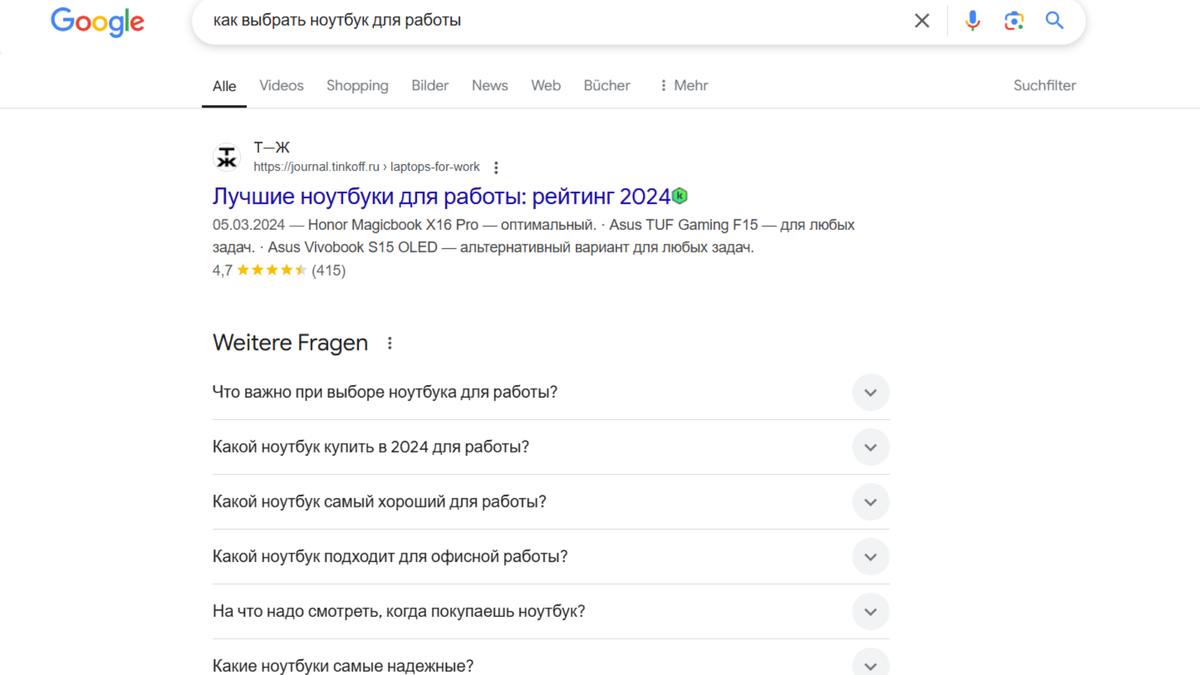This screenshot has height=675, width=1200.
Task: Open result Лучшие ноутбуки для работы: рейтинг 2024
Action: click(x=441, y=196)
